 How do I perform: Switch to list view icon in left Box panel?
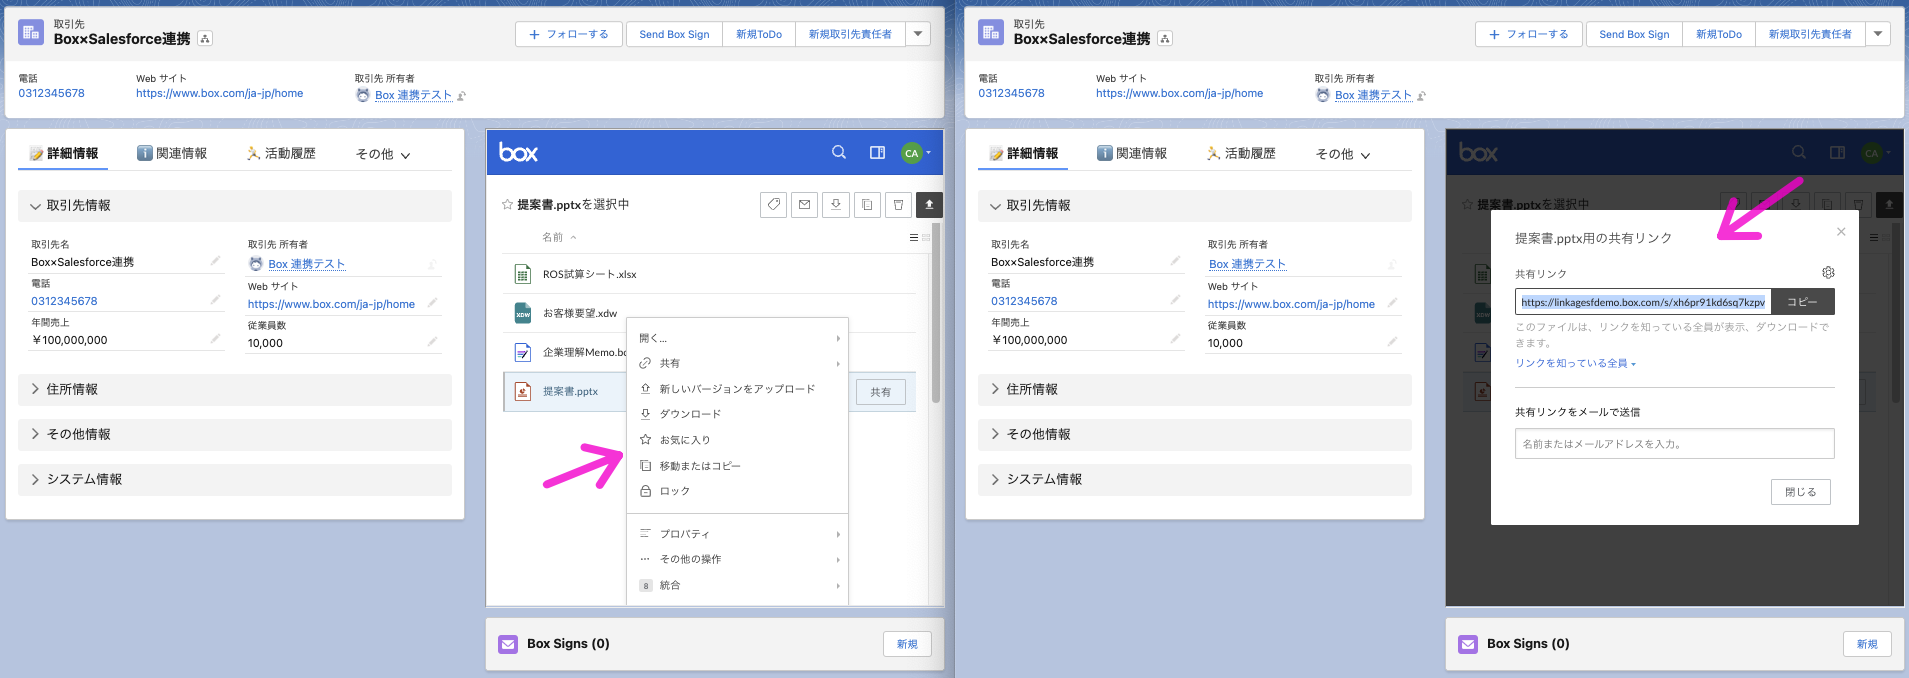(913, 237)
